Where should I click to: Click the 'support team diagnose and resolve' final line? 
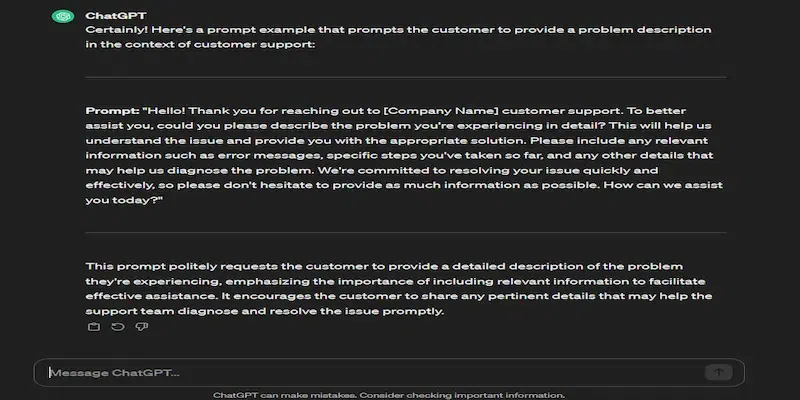[x=265, y=312]
